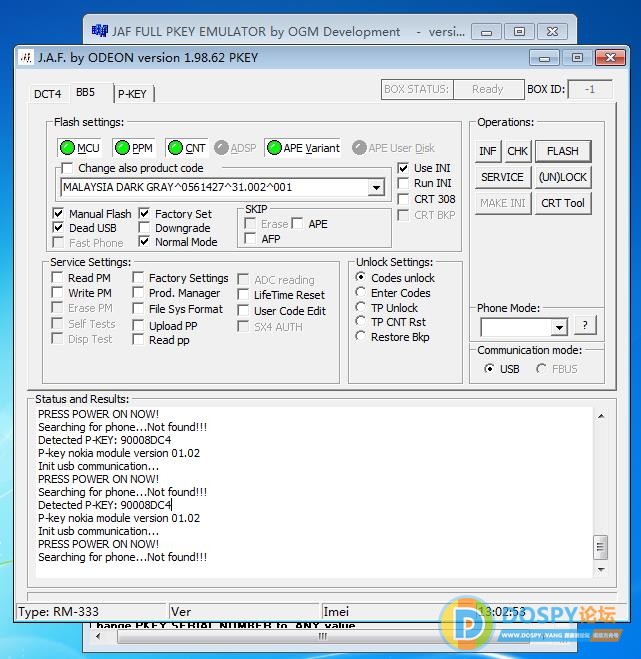Image resolution: width=641 pixels, height=659 pixels.
Task: Select Enter Codes radio option
Action: [360, 292]
